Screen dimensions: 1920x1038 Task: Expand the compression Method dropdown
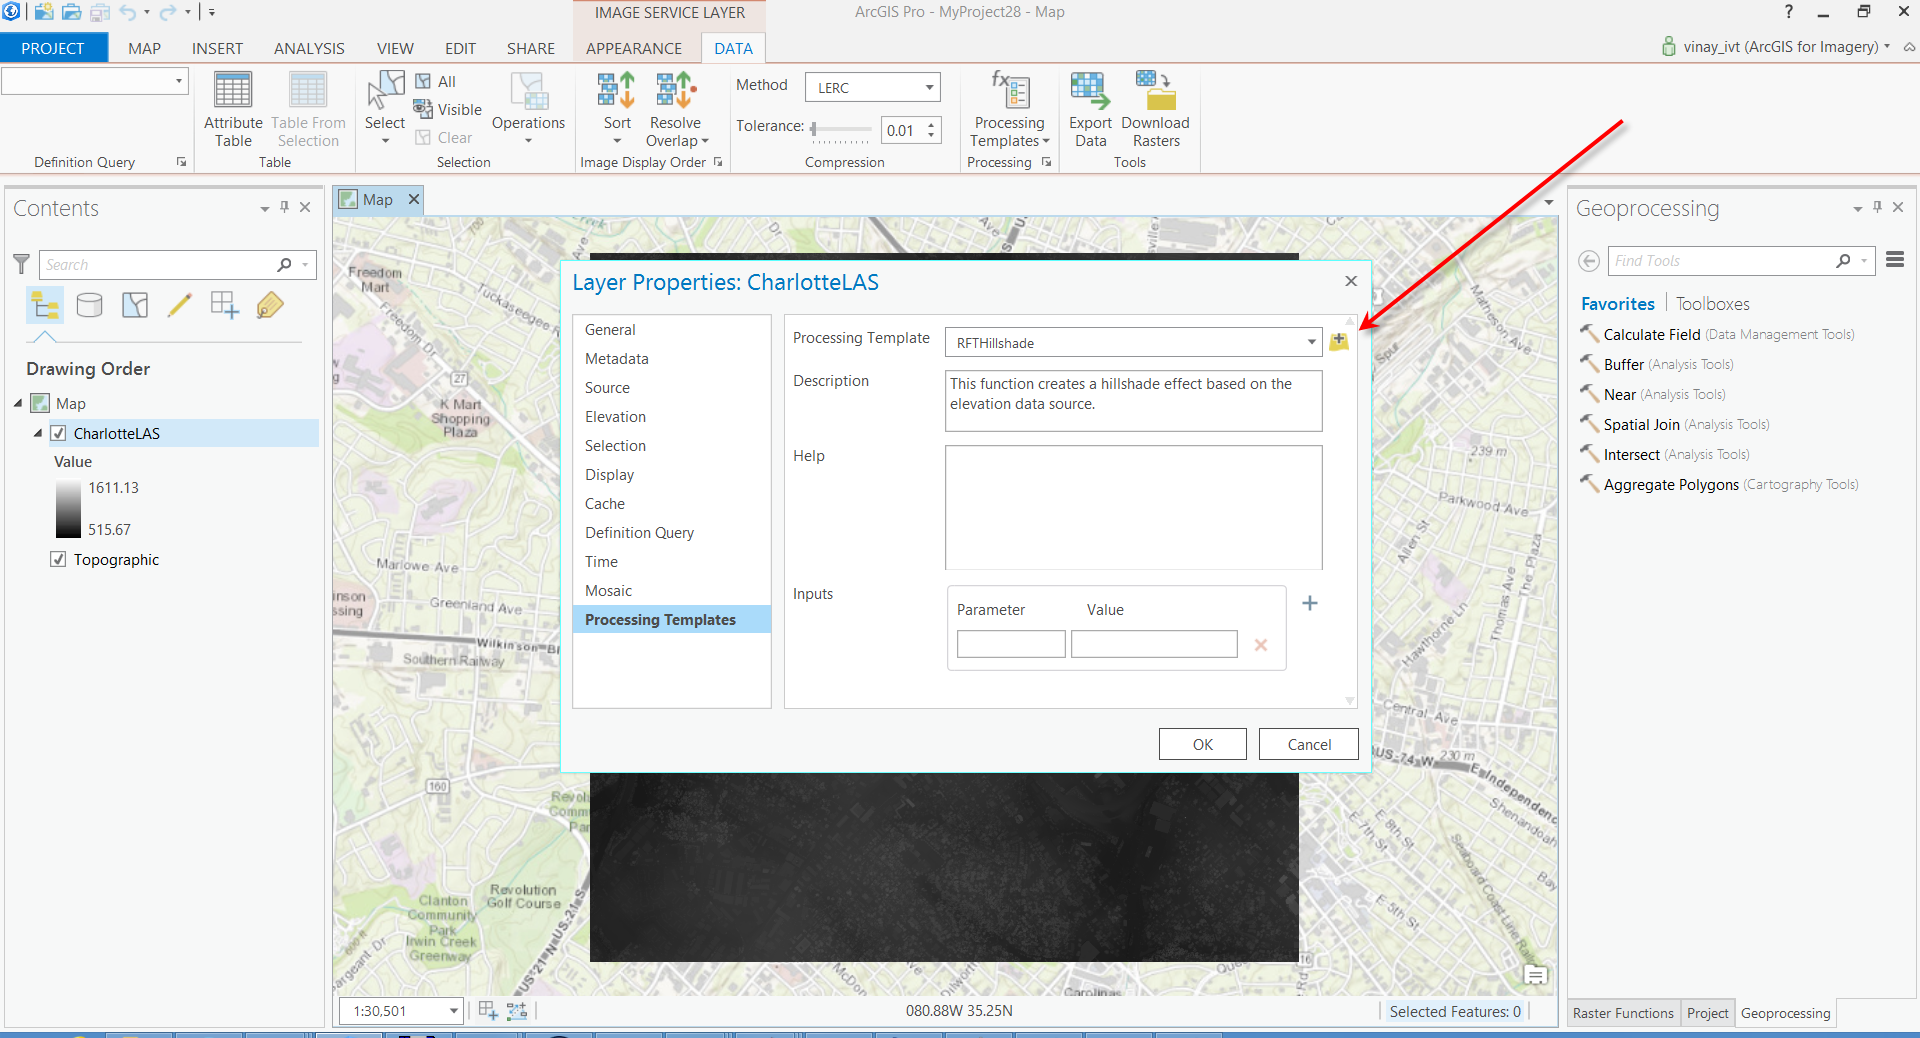click(929, 87)
